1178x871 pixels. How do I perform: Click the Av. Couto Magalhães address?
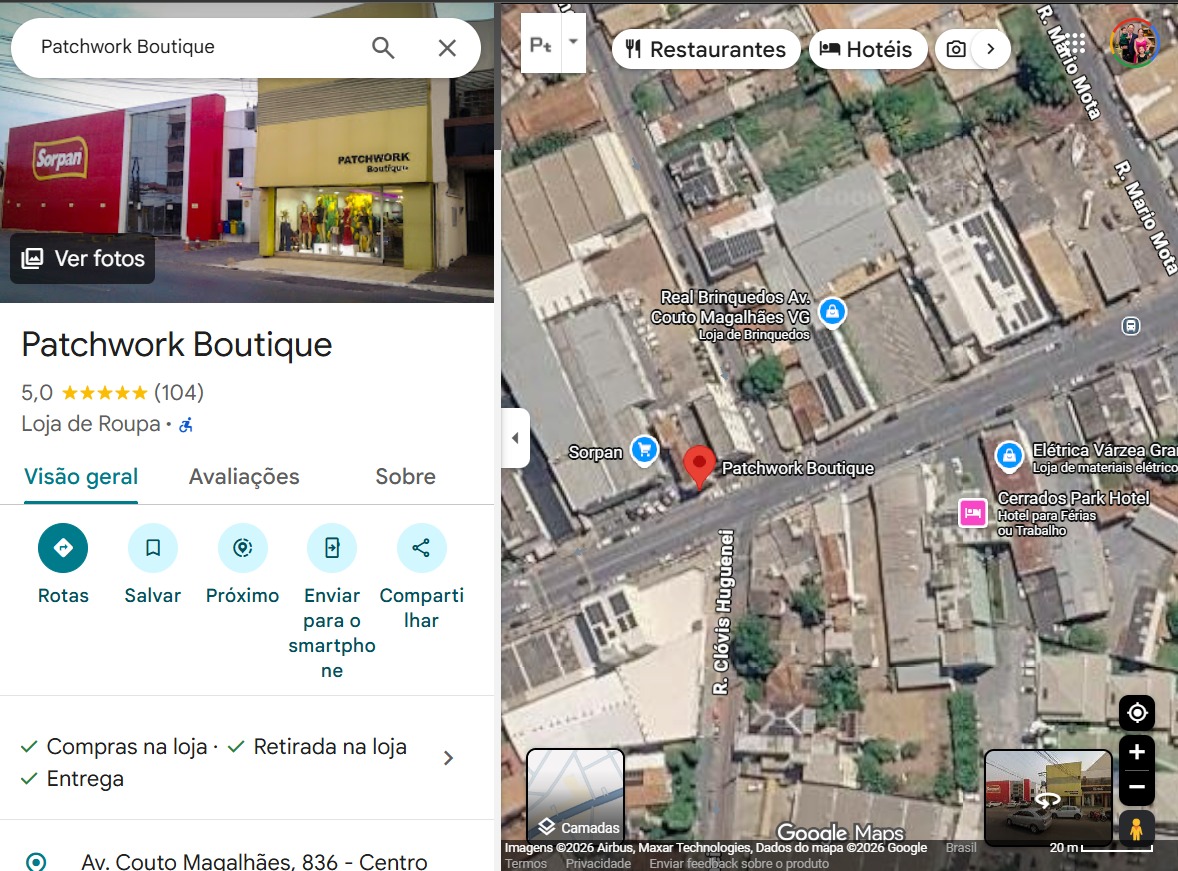click(x=254, y=861)
